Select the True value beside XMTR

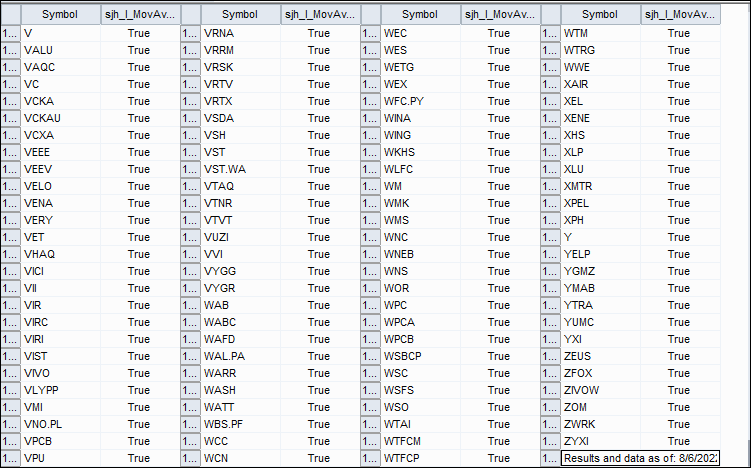679,186
